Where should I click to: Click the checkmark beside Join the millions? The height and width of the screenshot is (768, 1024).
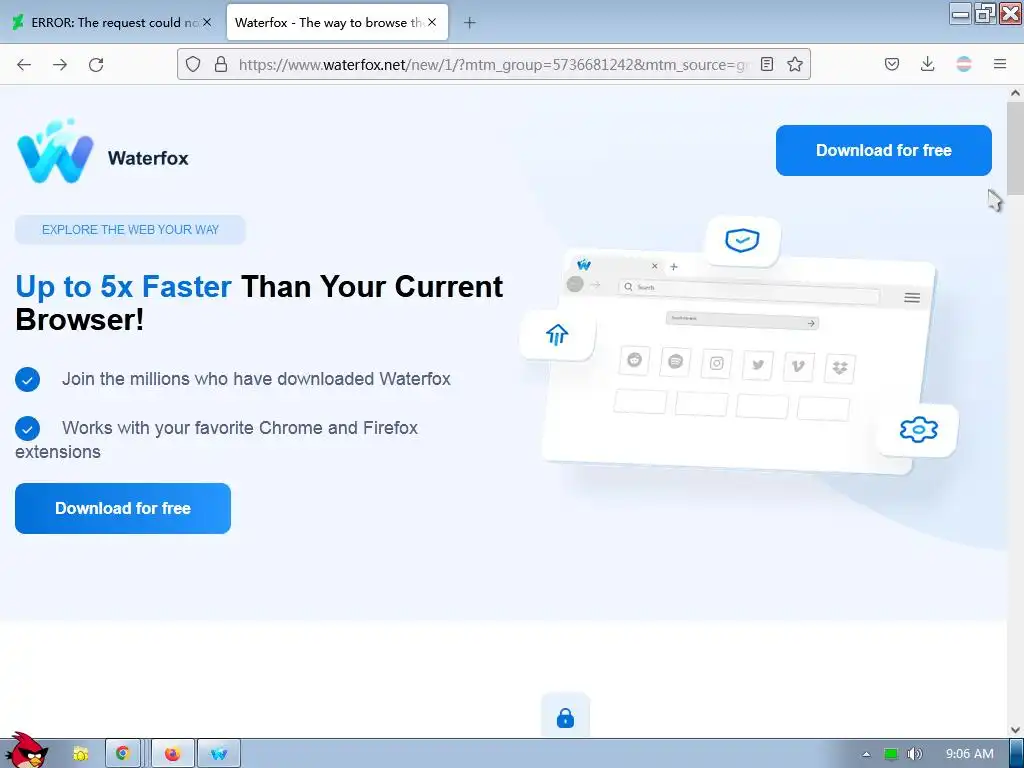27,379
